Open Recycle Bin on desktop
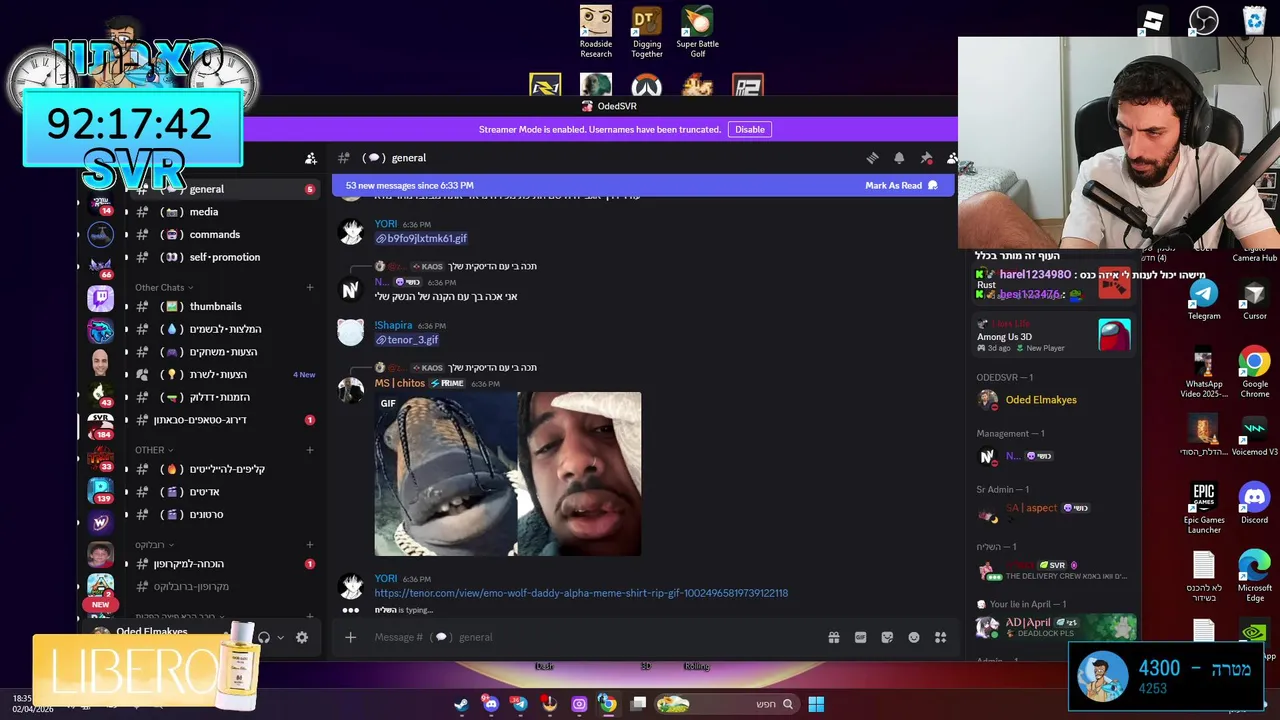The image size is (1280, 720). click(1255, 20)
